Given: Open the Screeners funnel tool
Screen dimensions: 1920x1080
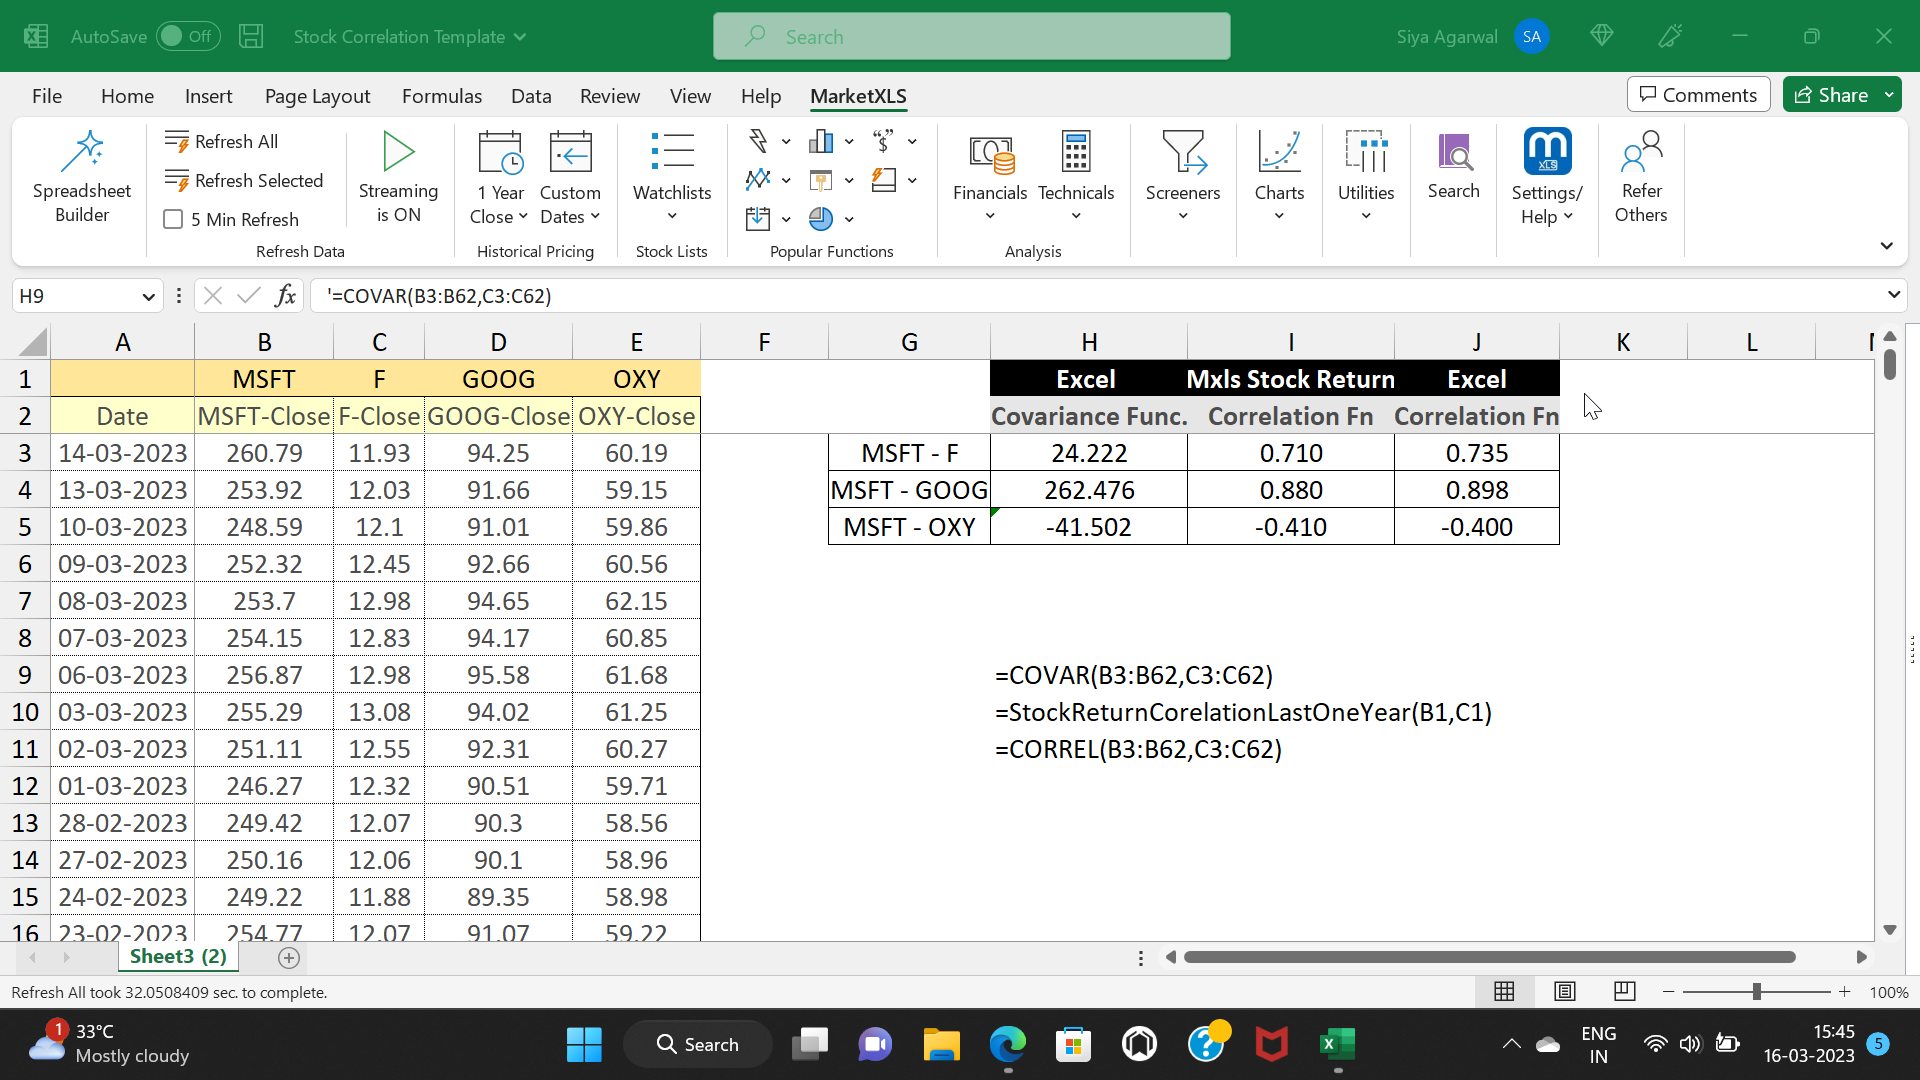Looking at the screenshot, I should [x=1183, y=178].
